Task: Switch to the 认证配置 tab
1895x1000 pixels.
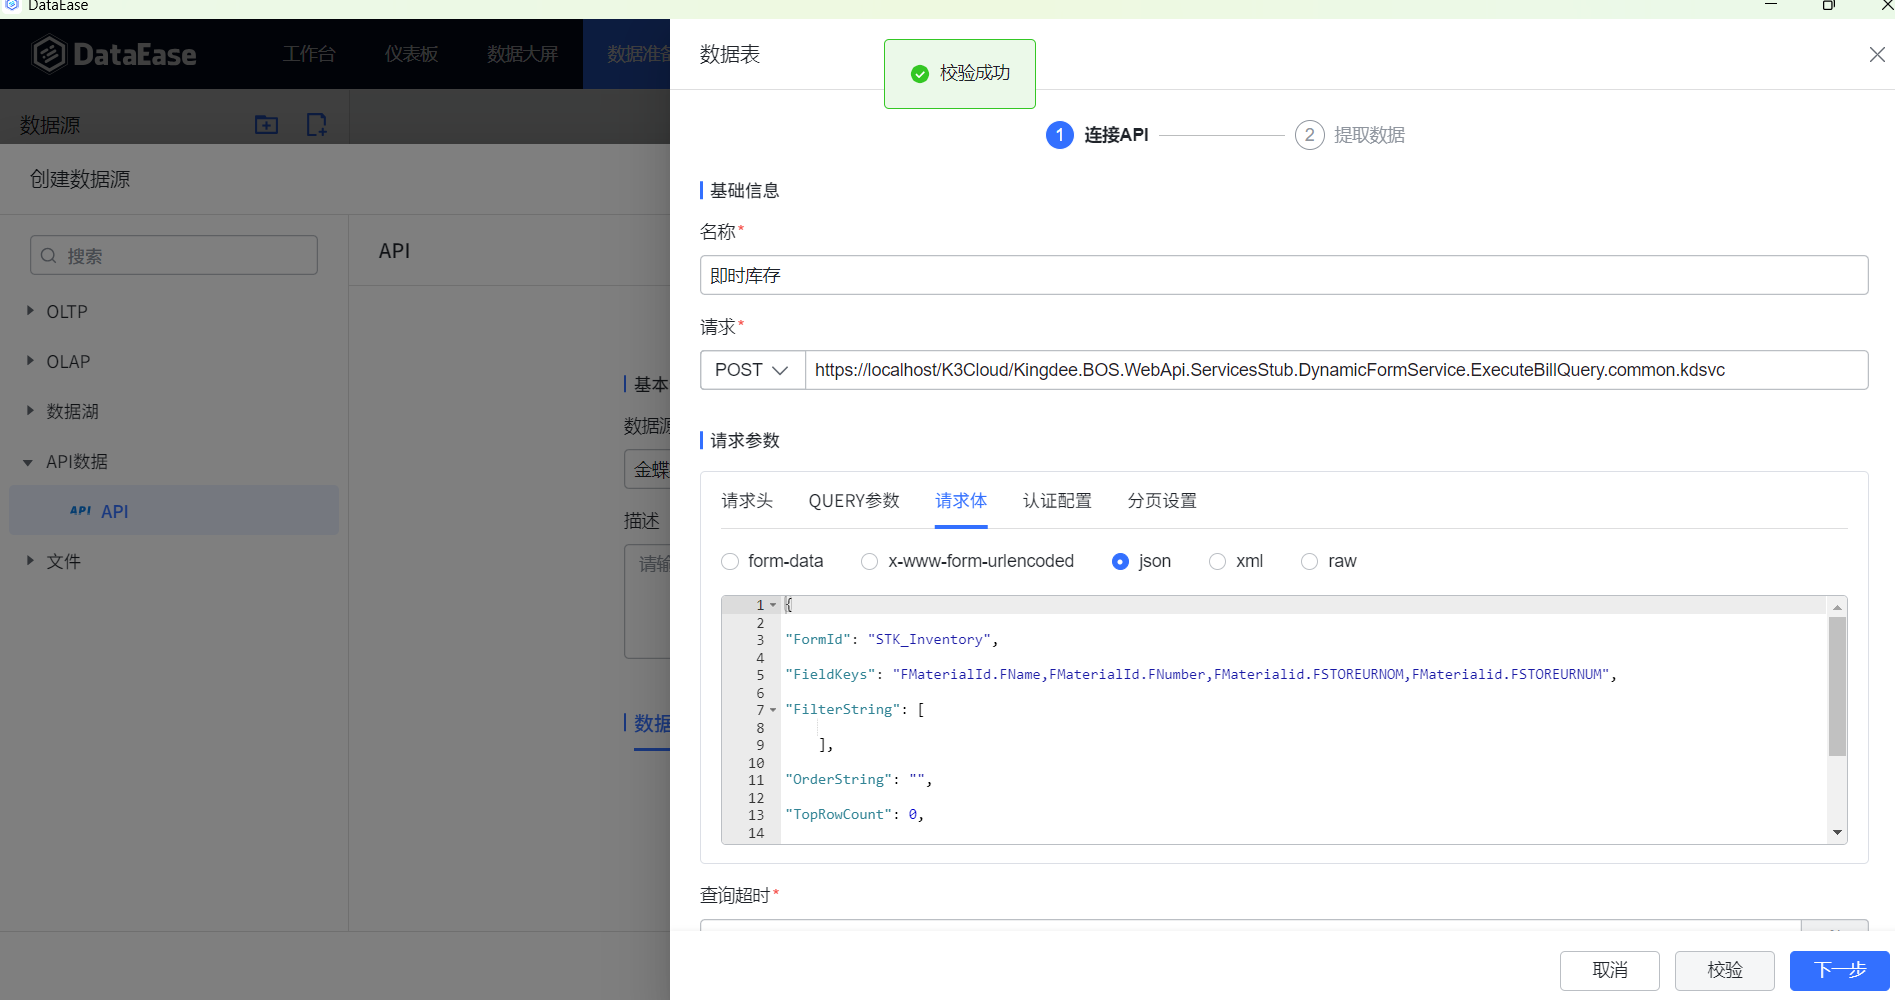Action: [x=1057, y=501]
